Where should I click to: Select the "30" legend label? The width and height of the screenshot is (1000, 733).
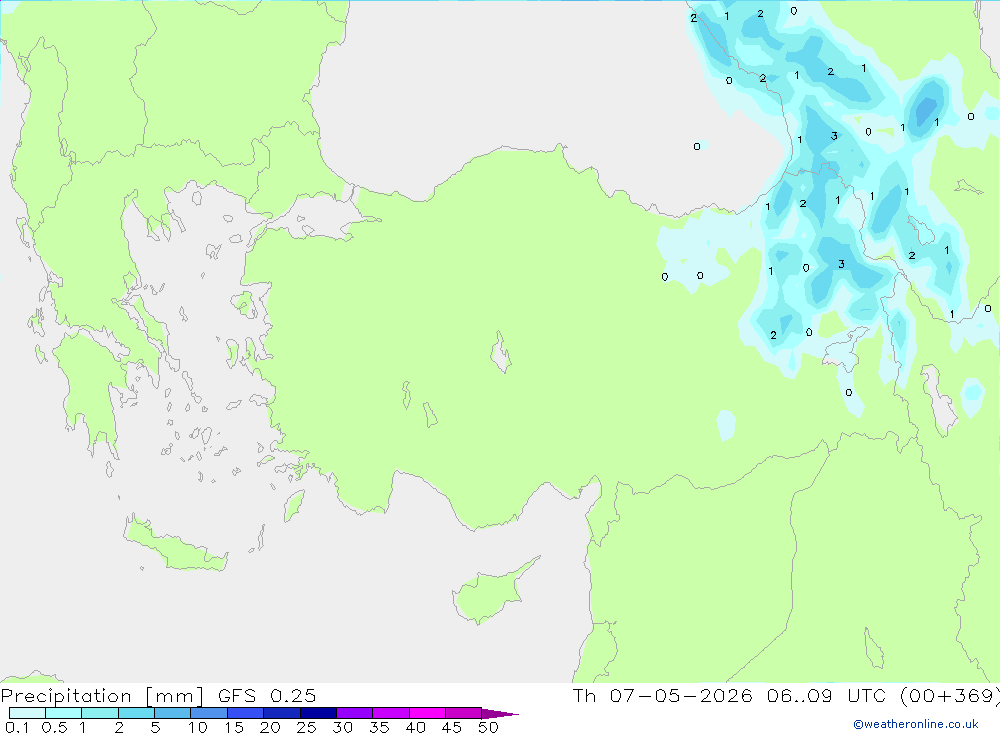click(x=343, y=727)
